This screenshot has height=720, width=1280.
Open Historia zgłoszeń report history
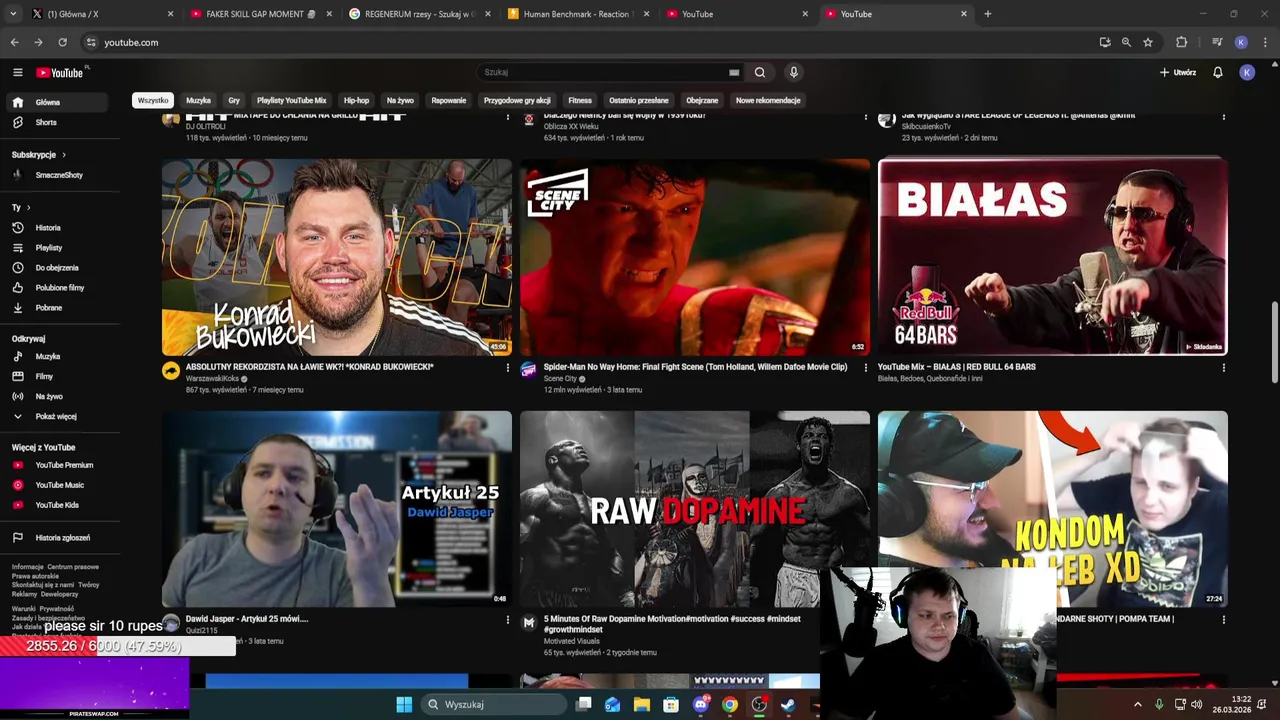click(60, 538)
